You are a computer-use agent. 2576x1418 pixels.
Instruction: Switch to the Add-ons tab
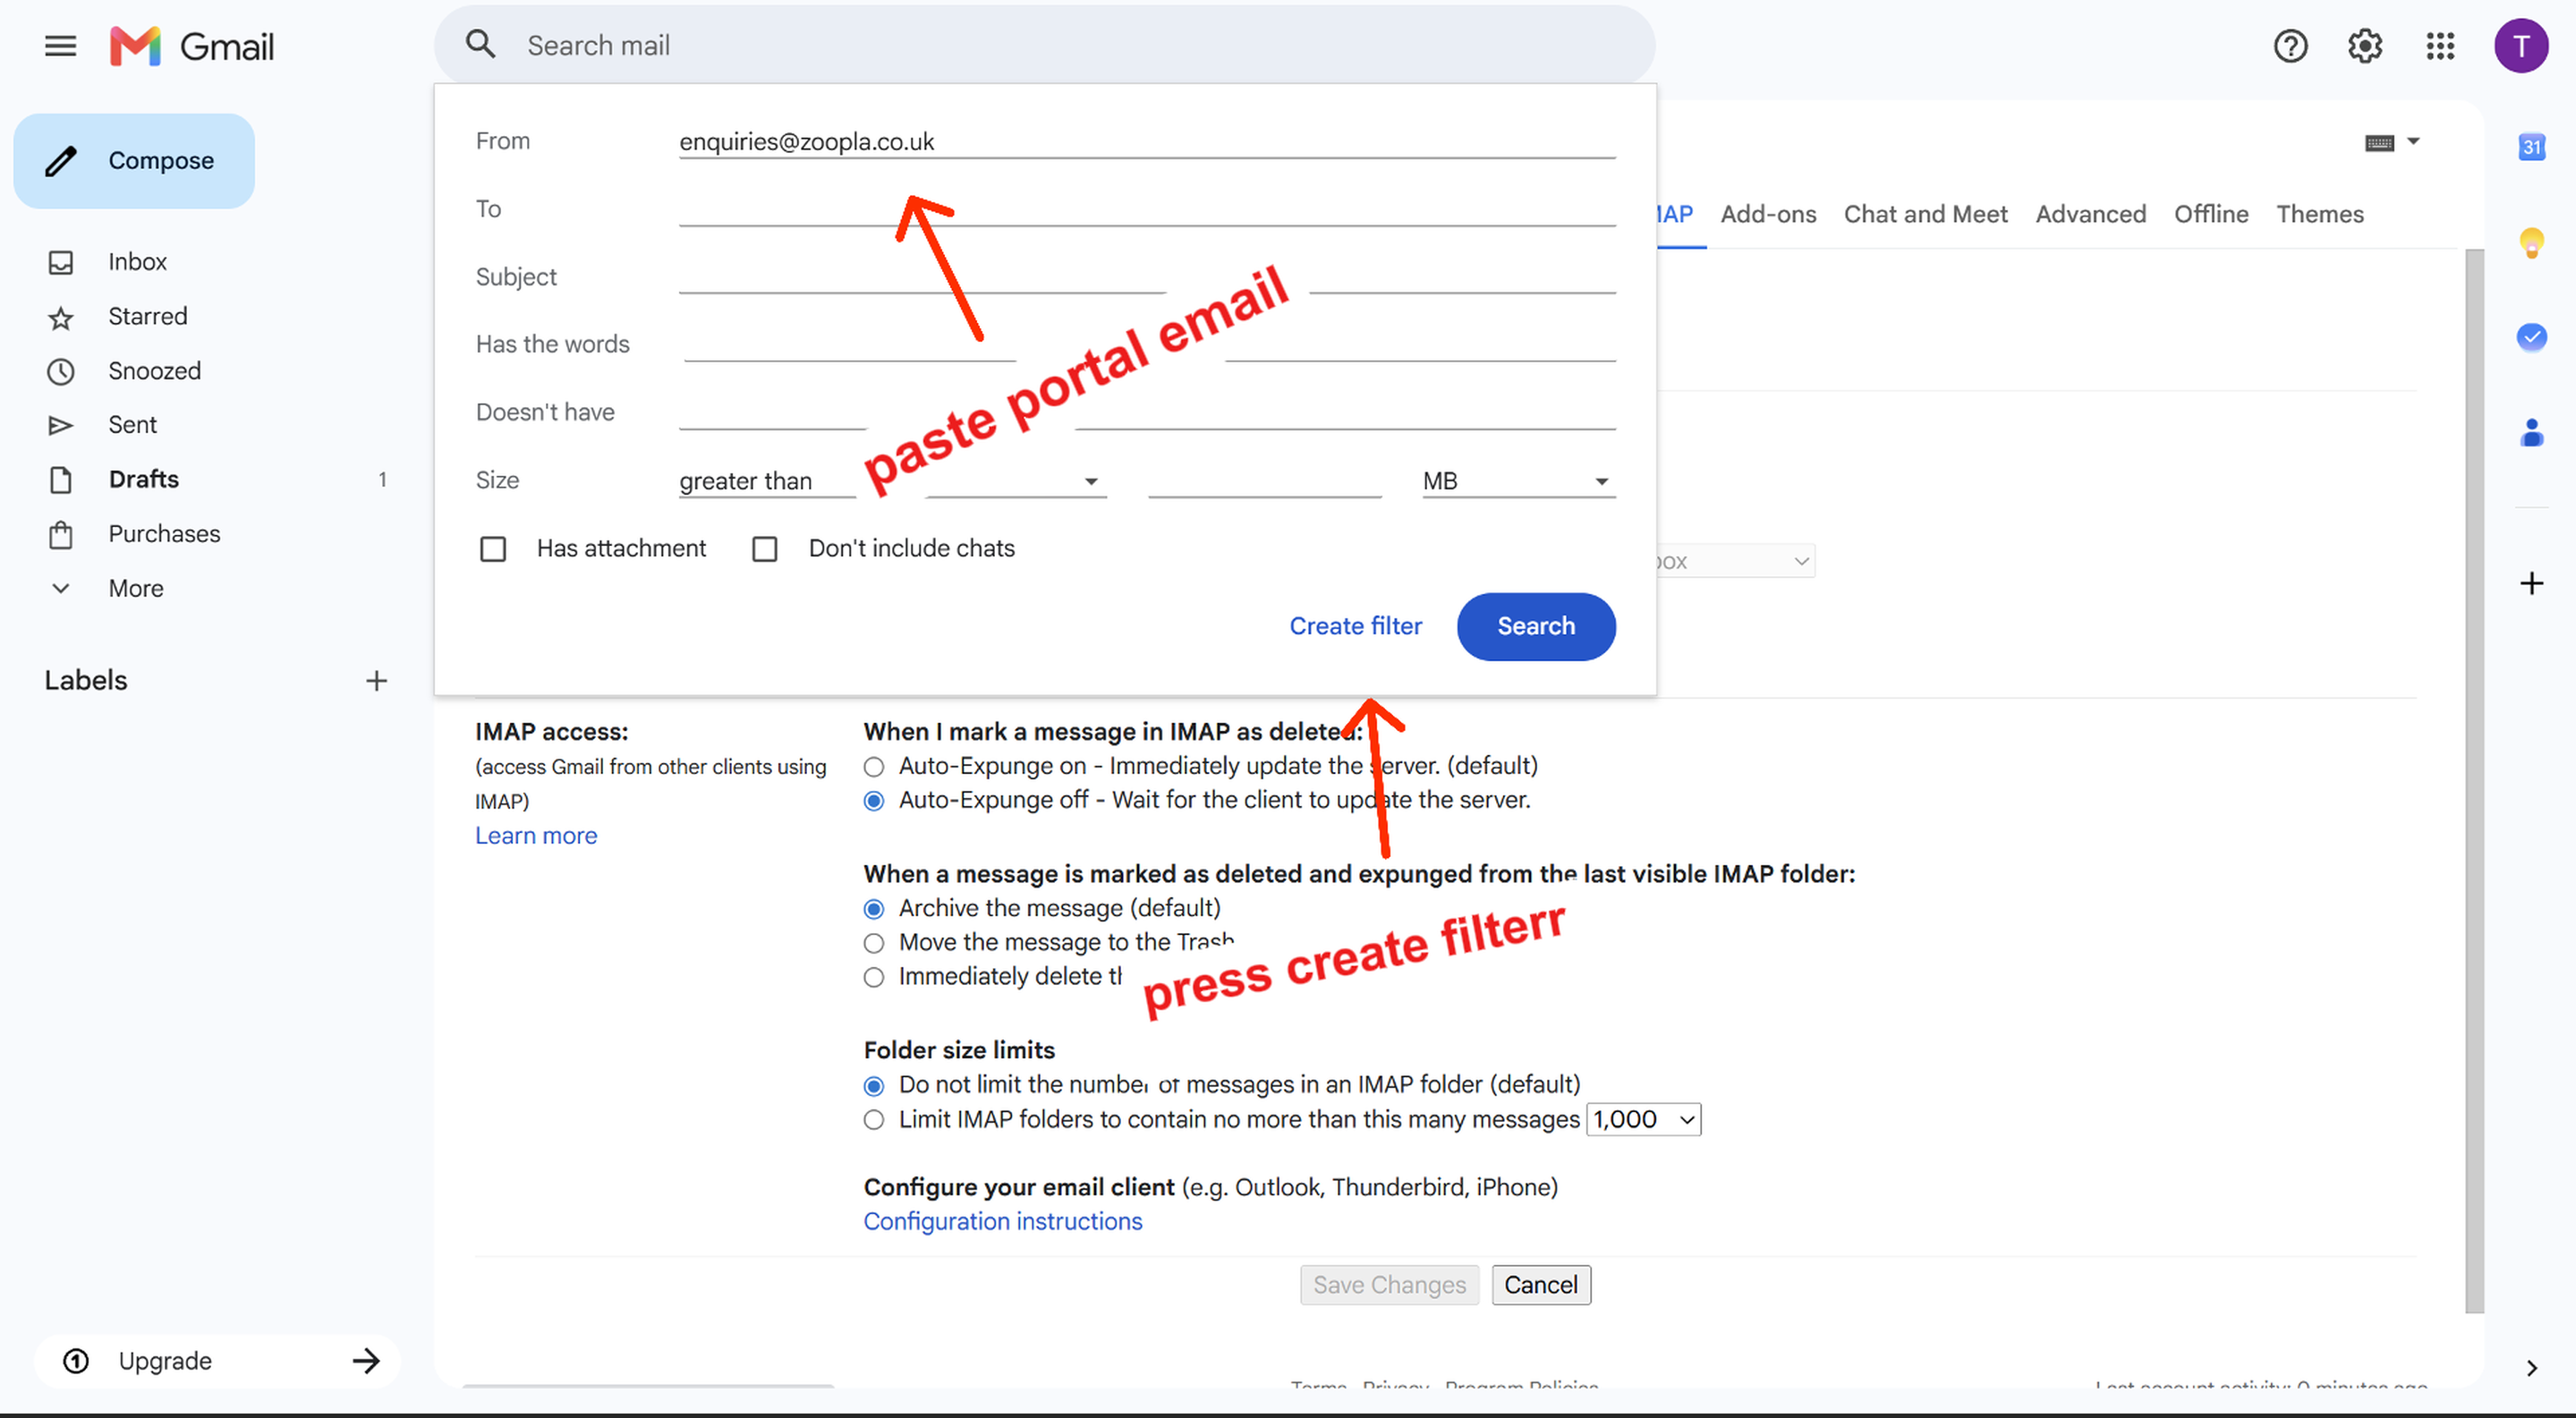[1767, 214]
